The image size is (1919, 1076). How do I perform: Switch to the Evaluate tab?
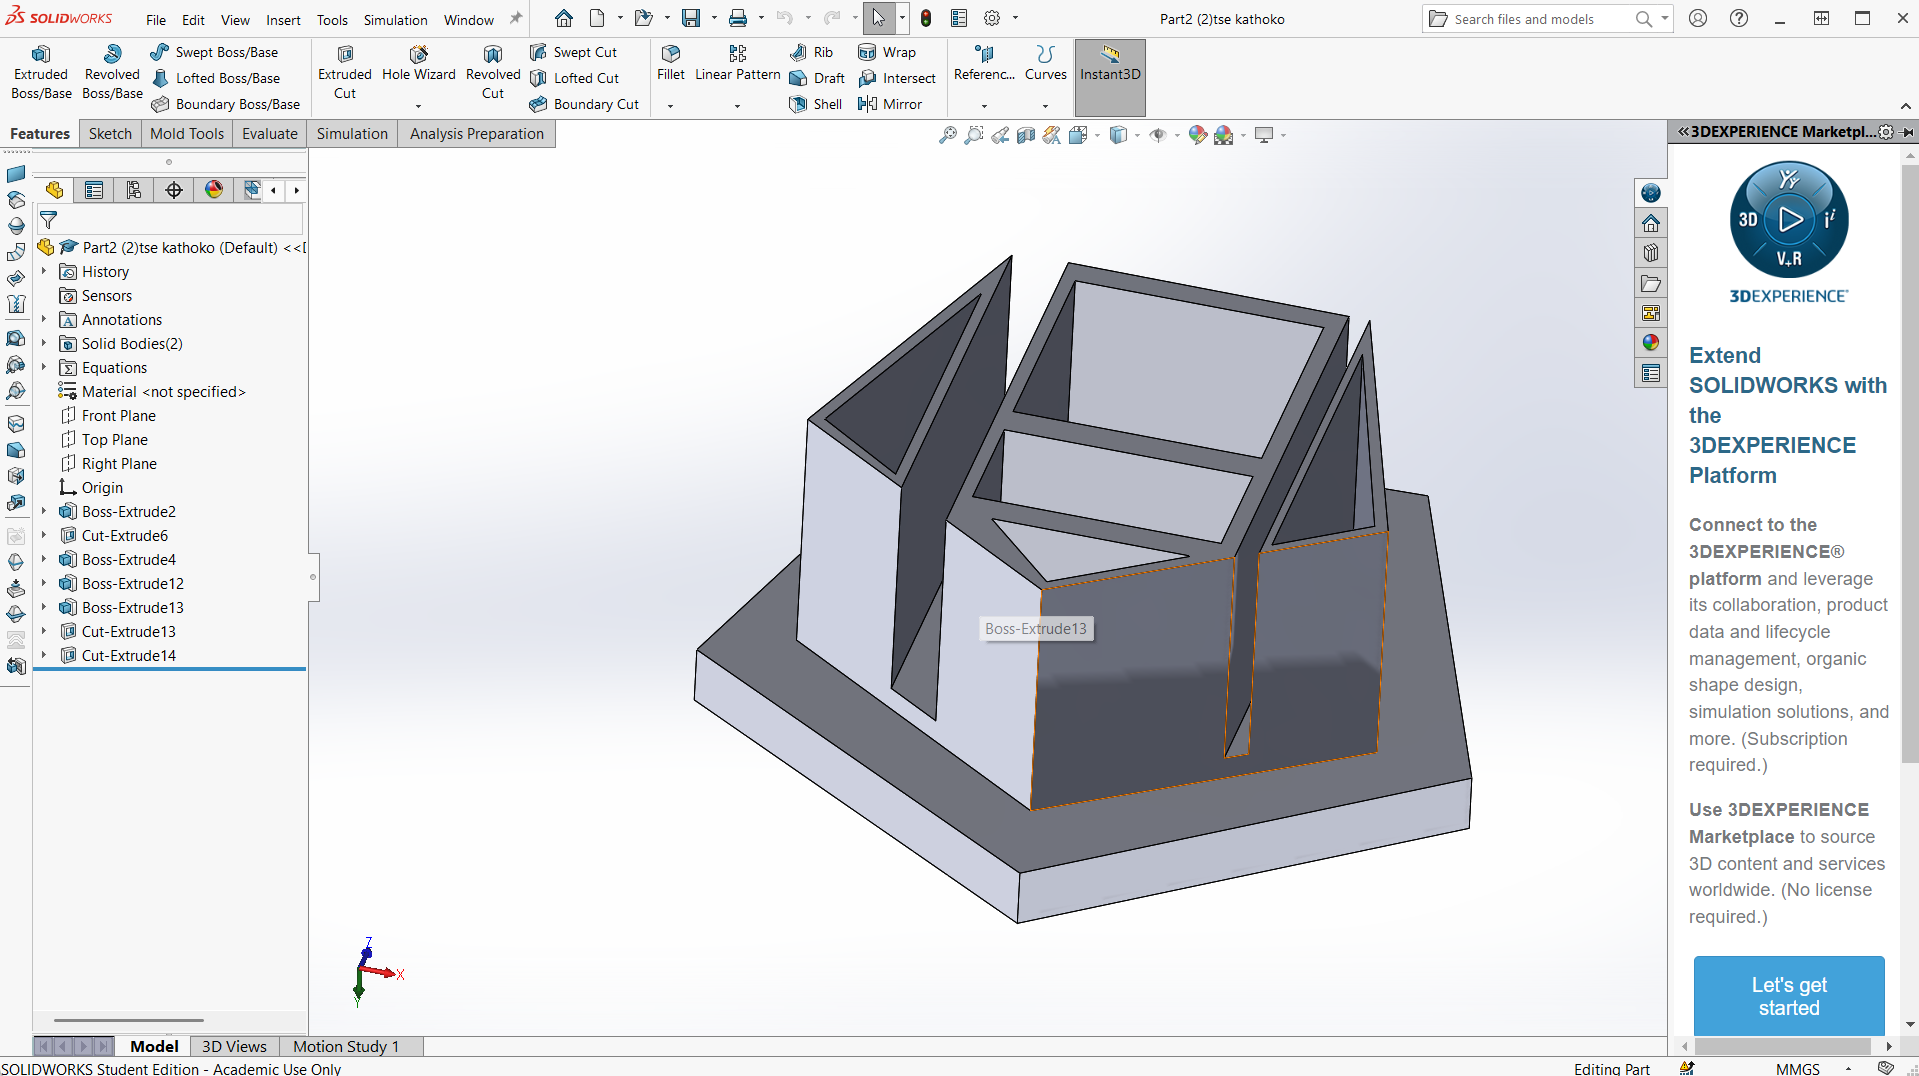coord(270,134)
